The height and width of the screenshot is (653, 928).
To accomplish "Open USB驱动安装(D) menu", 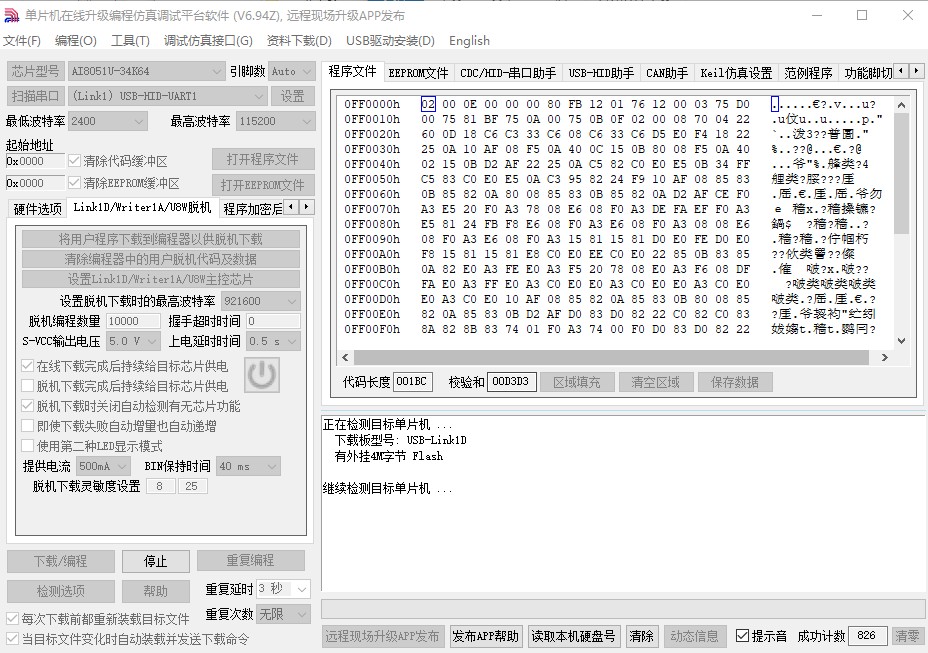I will point(390,40).
